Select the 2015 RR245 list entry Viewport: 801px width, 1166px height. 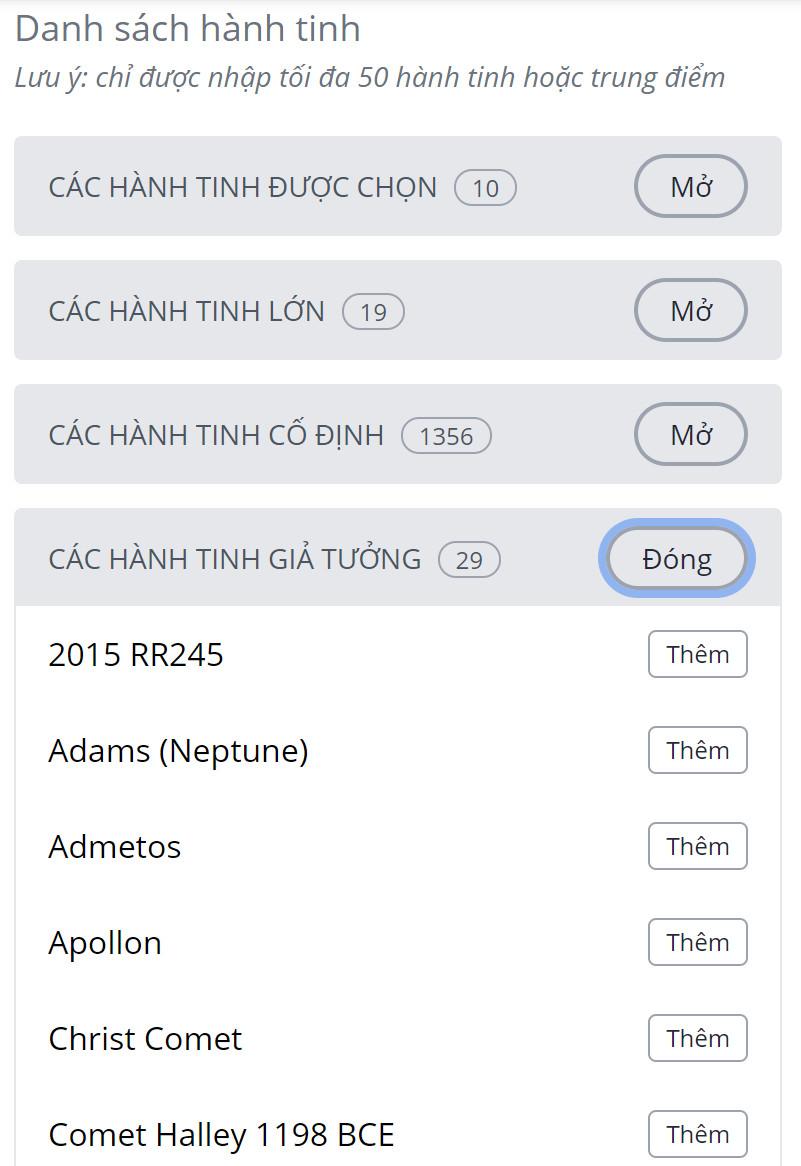[x=136, y=654]
